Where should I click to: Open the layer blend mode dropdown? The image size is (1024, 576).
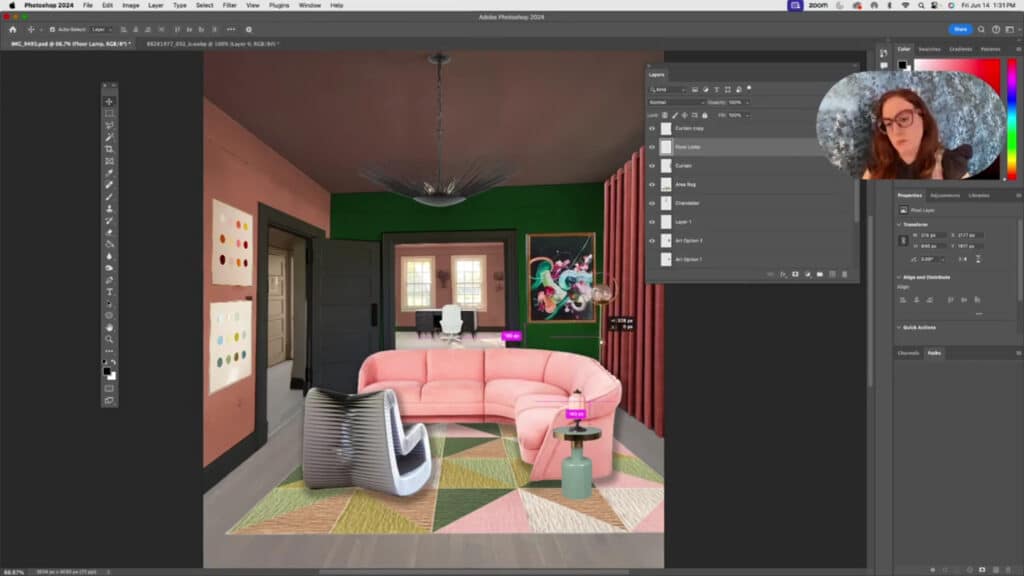[676, 102]
